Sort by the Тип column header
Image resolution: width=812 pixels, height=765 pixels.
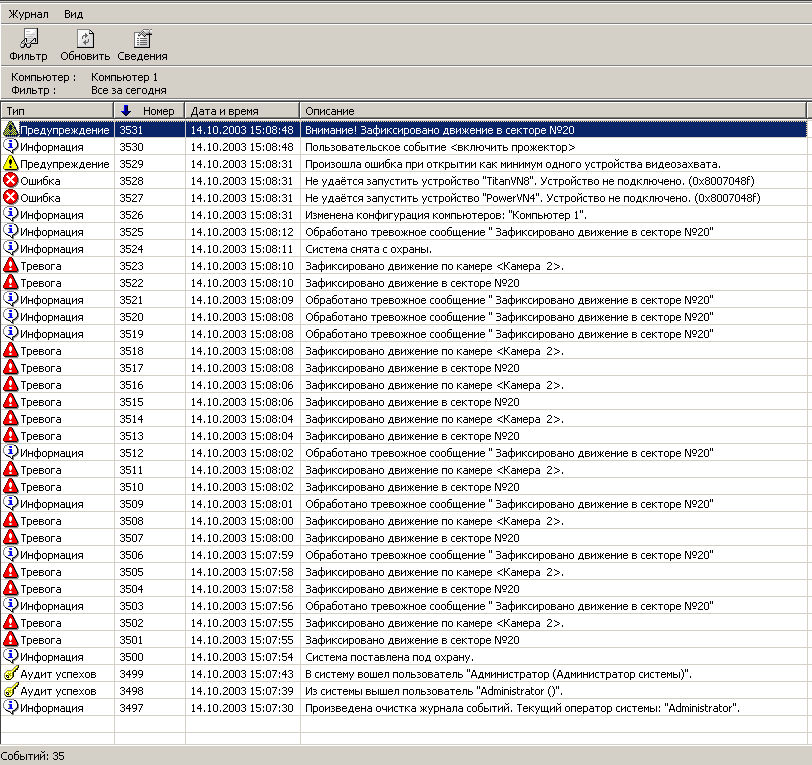[57, 110]
